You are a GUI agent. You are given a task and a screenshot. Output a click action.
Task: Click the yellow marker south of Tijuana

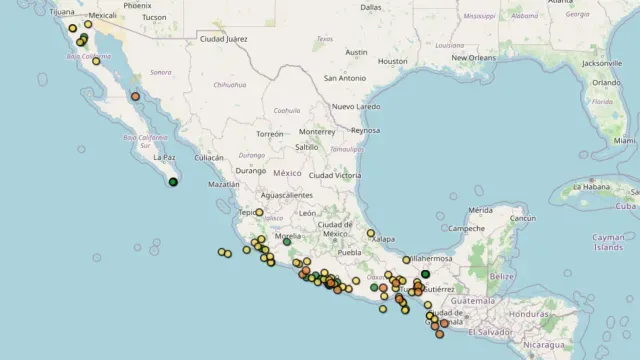tap(73, 28)
